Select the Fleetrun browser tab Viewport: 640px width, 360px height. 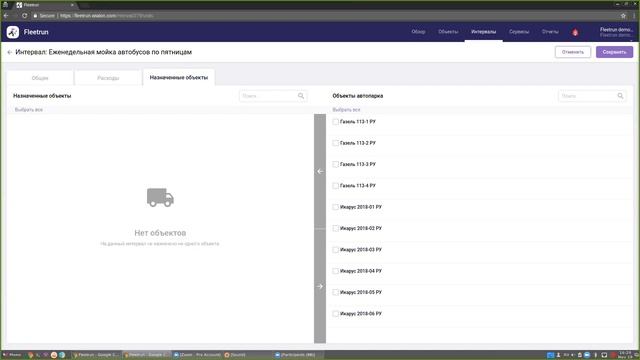tap(45, 5)
